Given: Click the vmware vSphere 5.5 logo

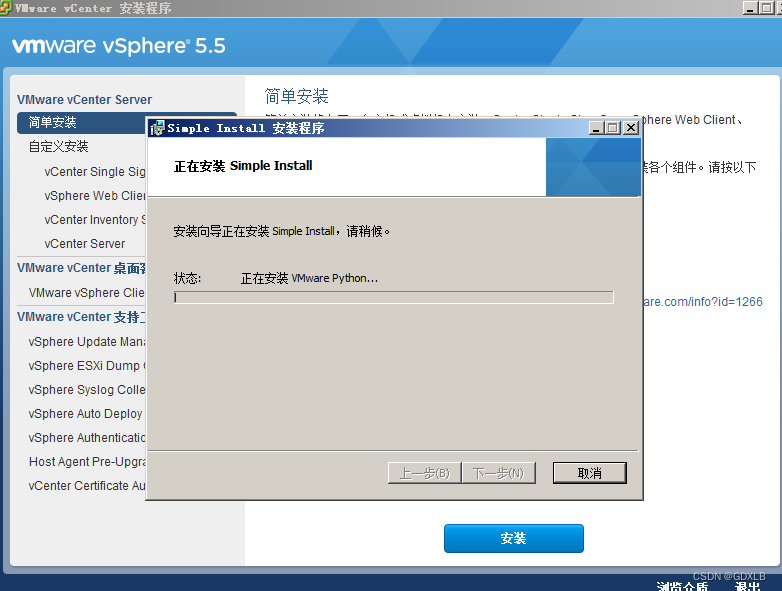Looking at the screenshot, I should [x=119, y=46].
